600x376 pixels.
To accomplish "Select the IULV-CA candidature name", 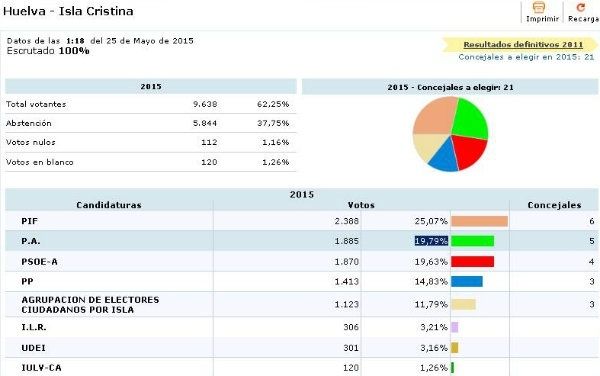I will [x=41, y=368].
